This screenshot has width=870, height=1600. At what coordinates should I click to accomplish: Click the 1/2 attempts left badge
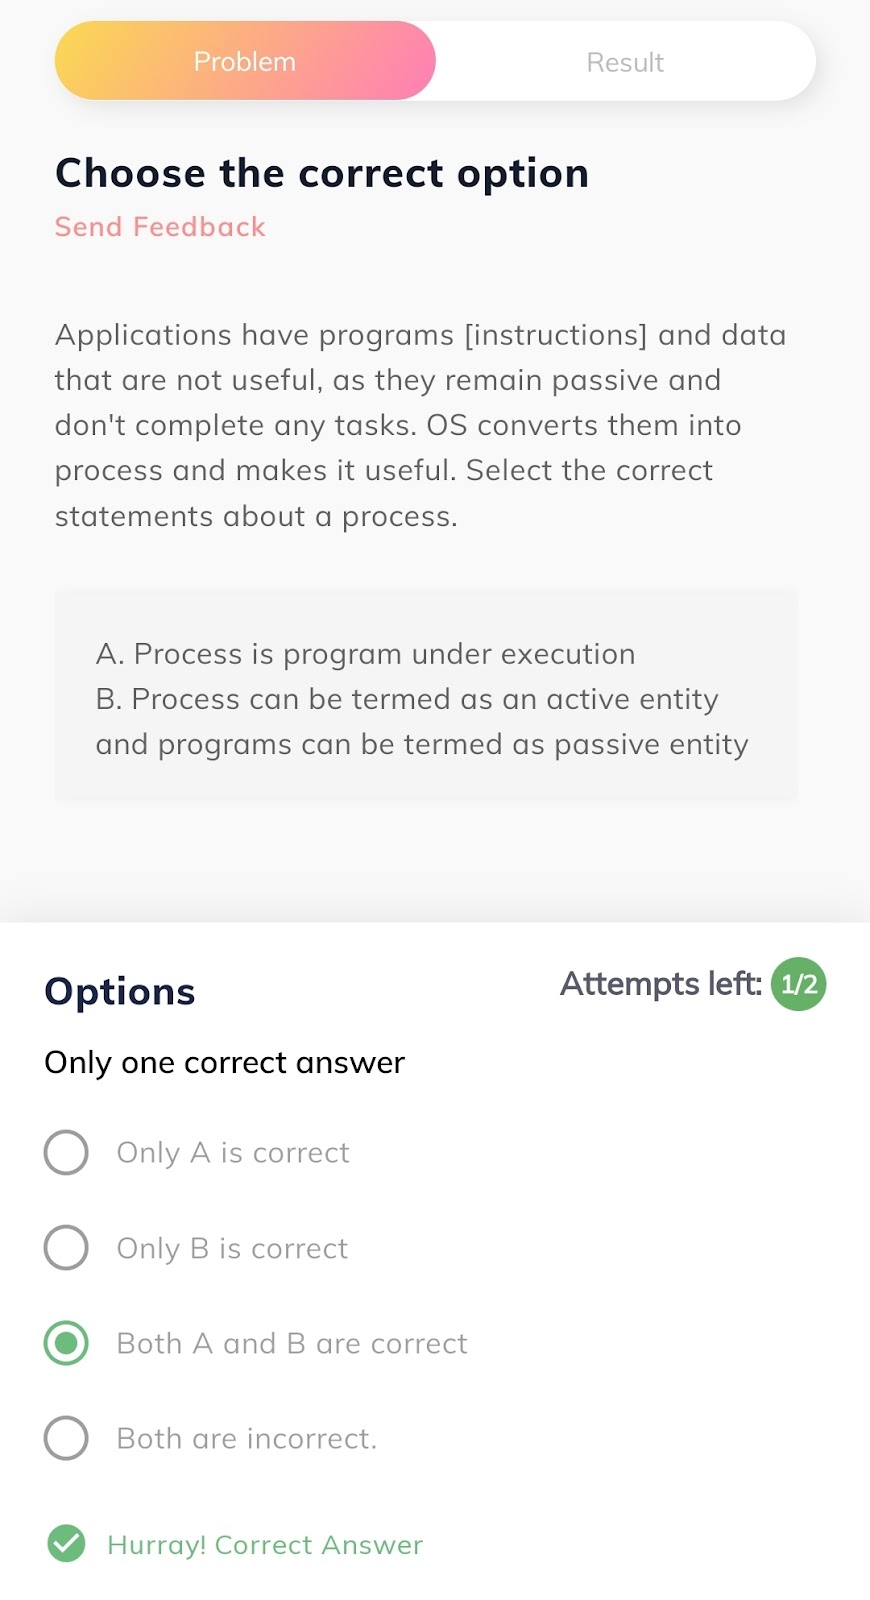(x=798, y=984)
